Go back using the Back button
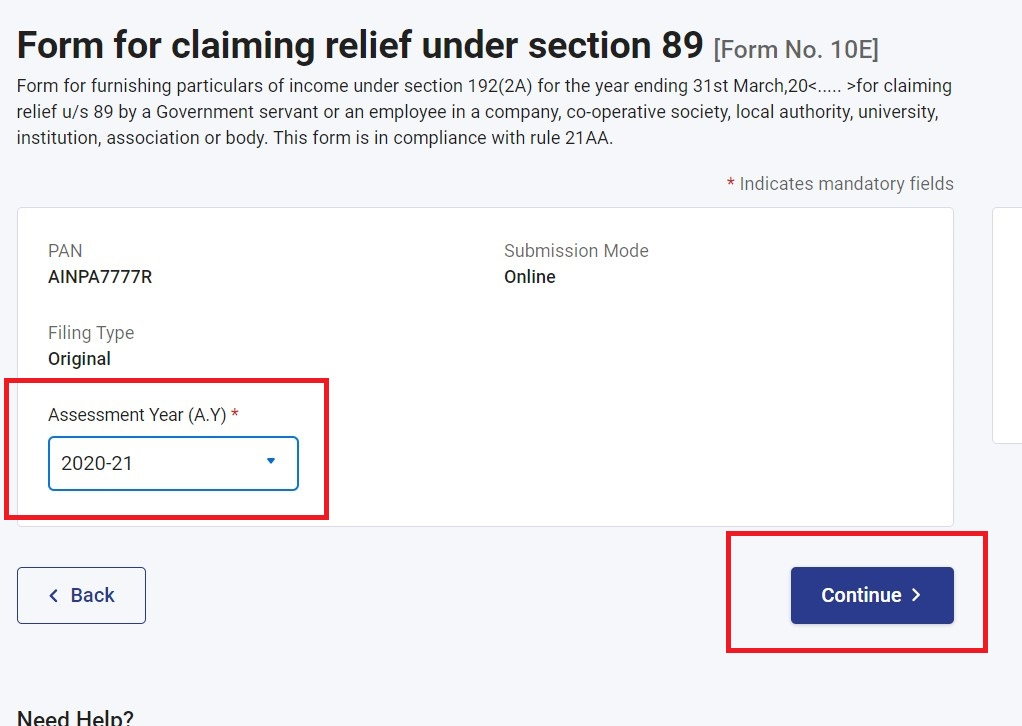 (81, 596)
